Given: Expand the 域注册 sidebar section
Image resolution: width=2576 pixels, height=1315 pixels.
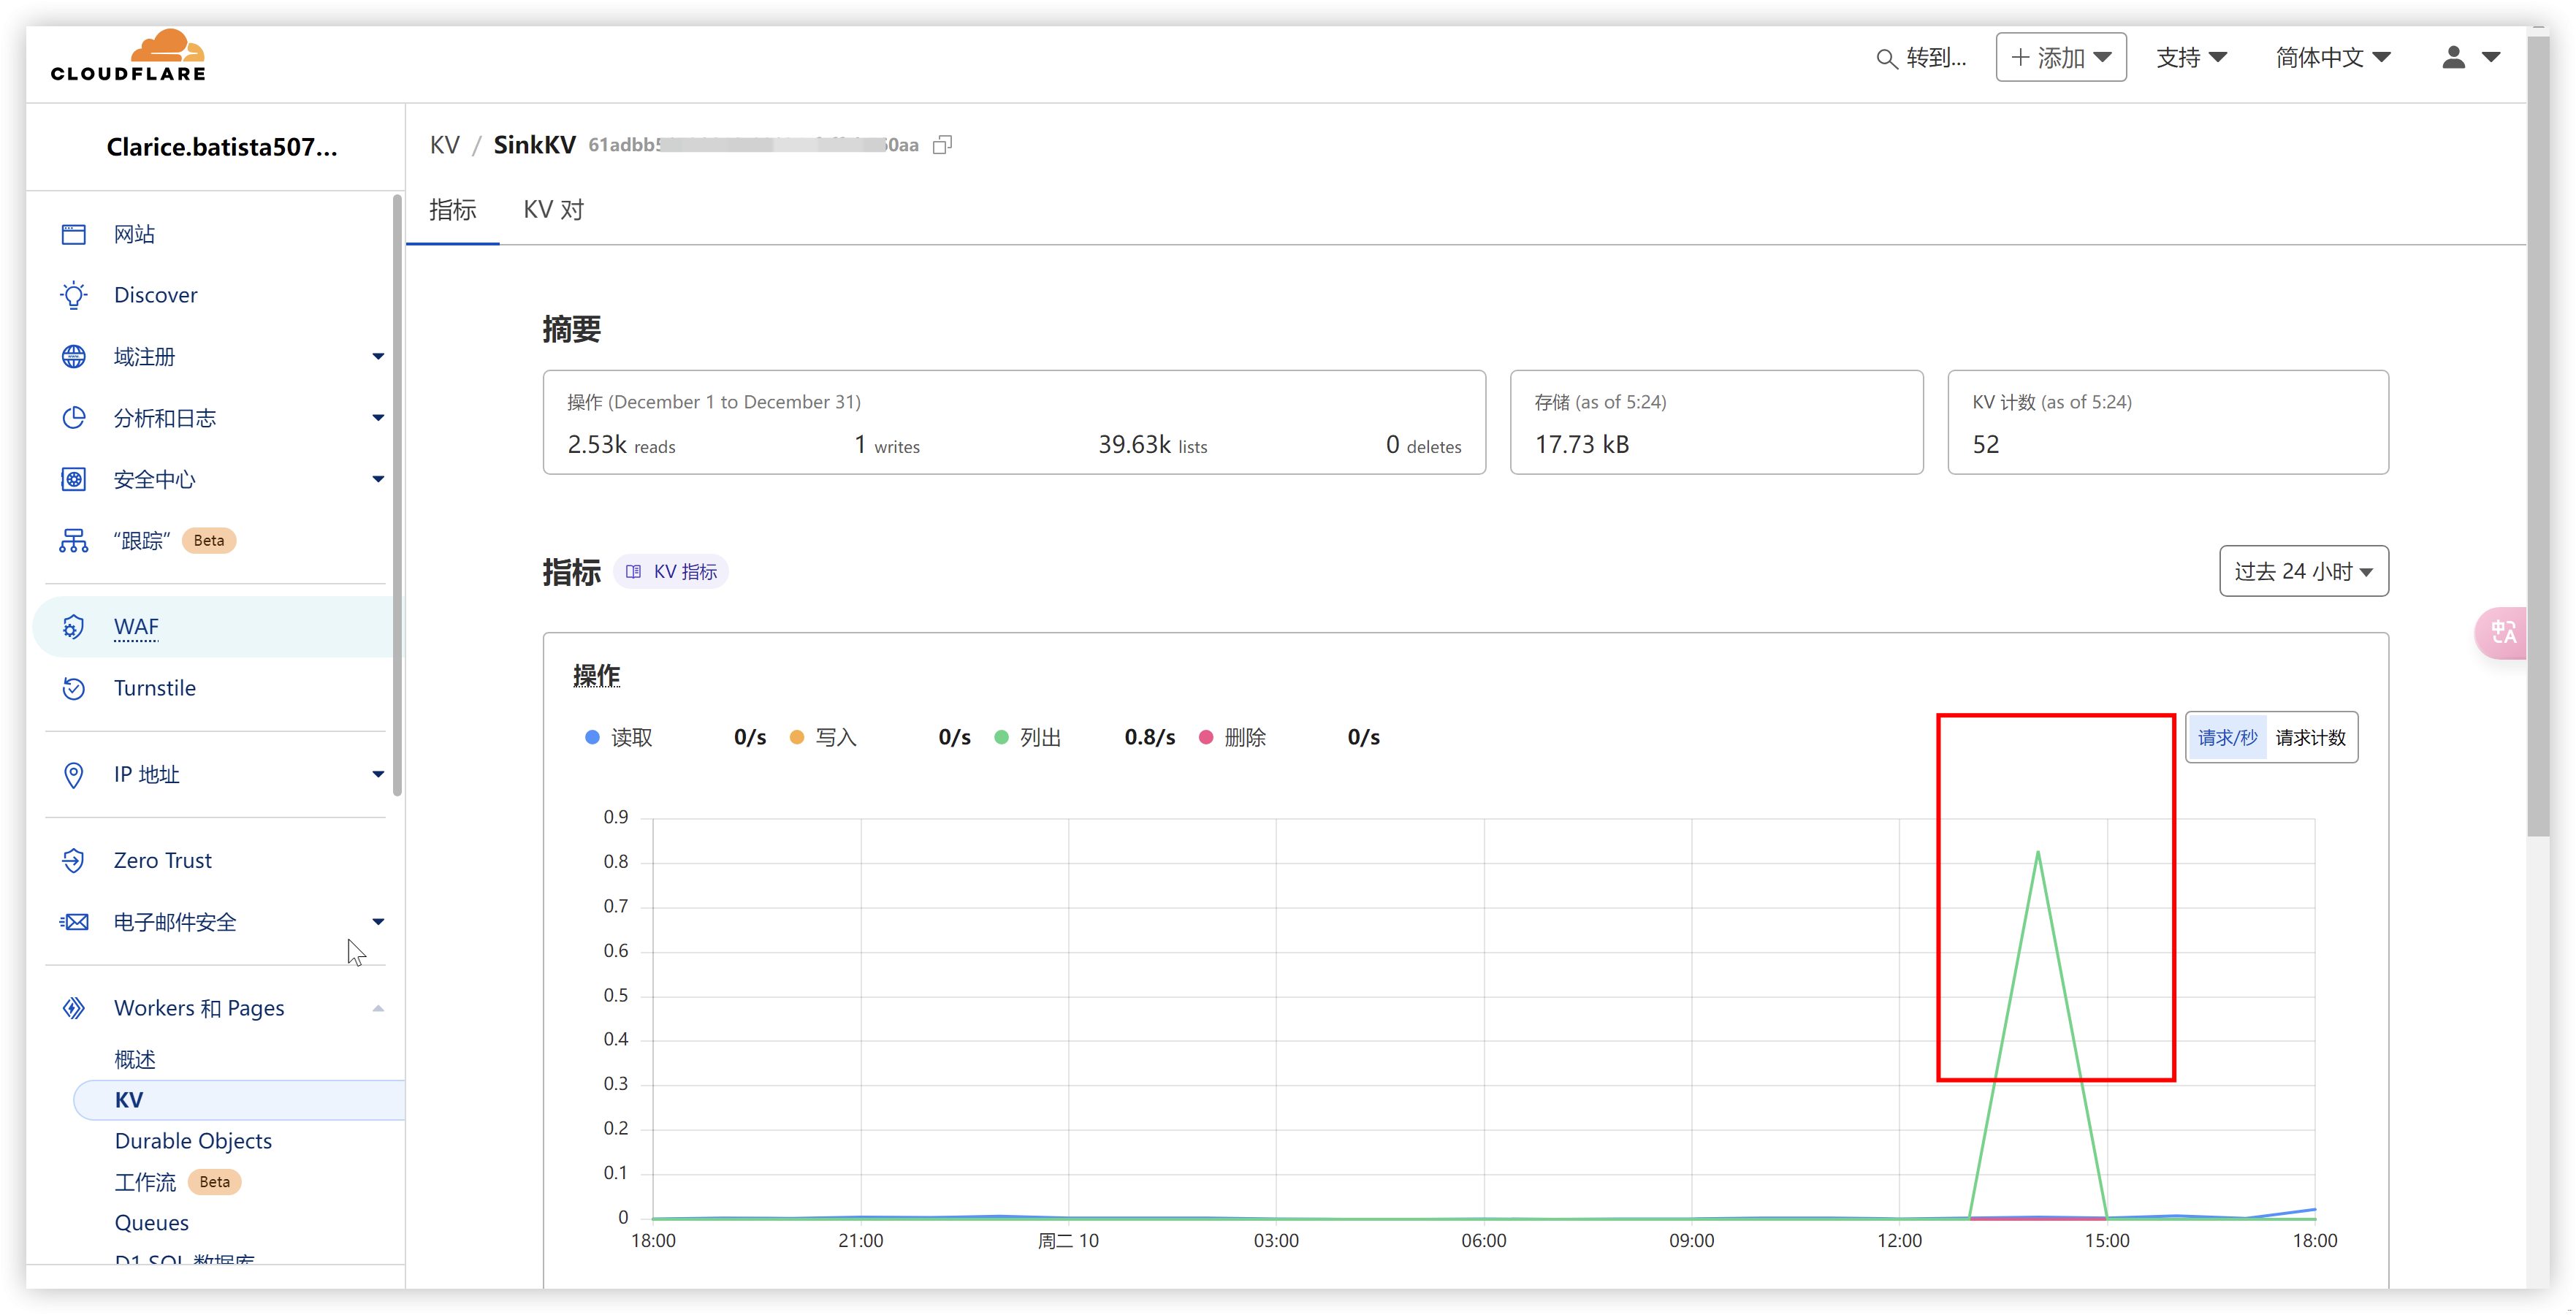Looking at the screenshot, I should point(378,357).
